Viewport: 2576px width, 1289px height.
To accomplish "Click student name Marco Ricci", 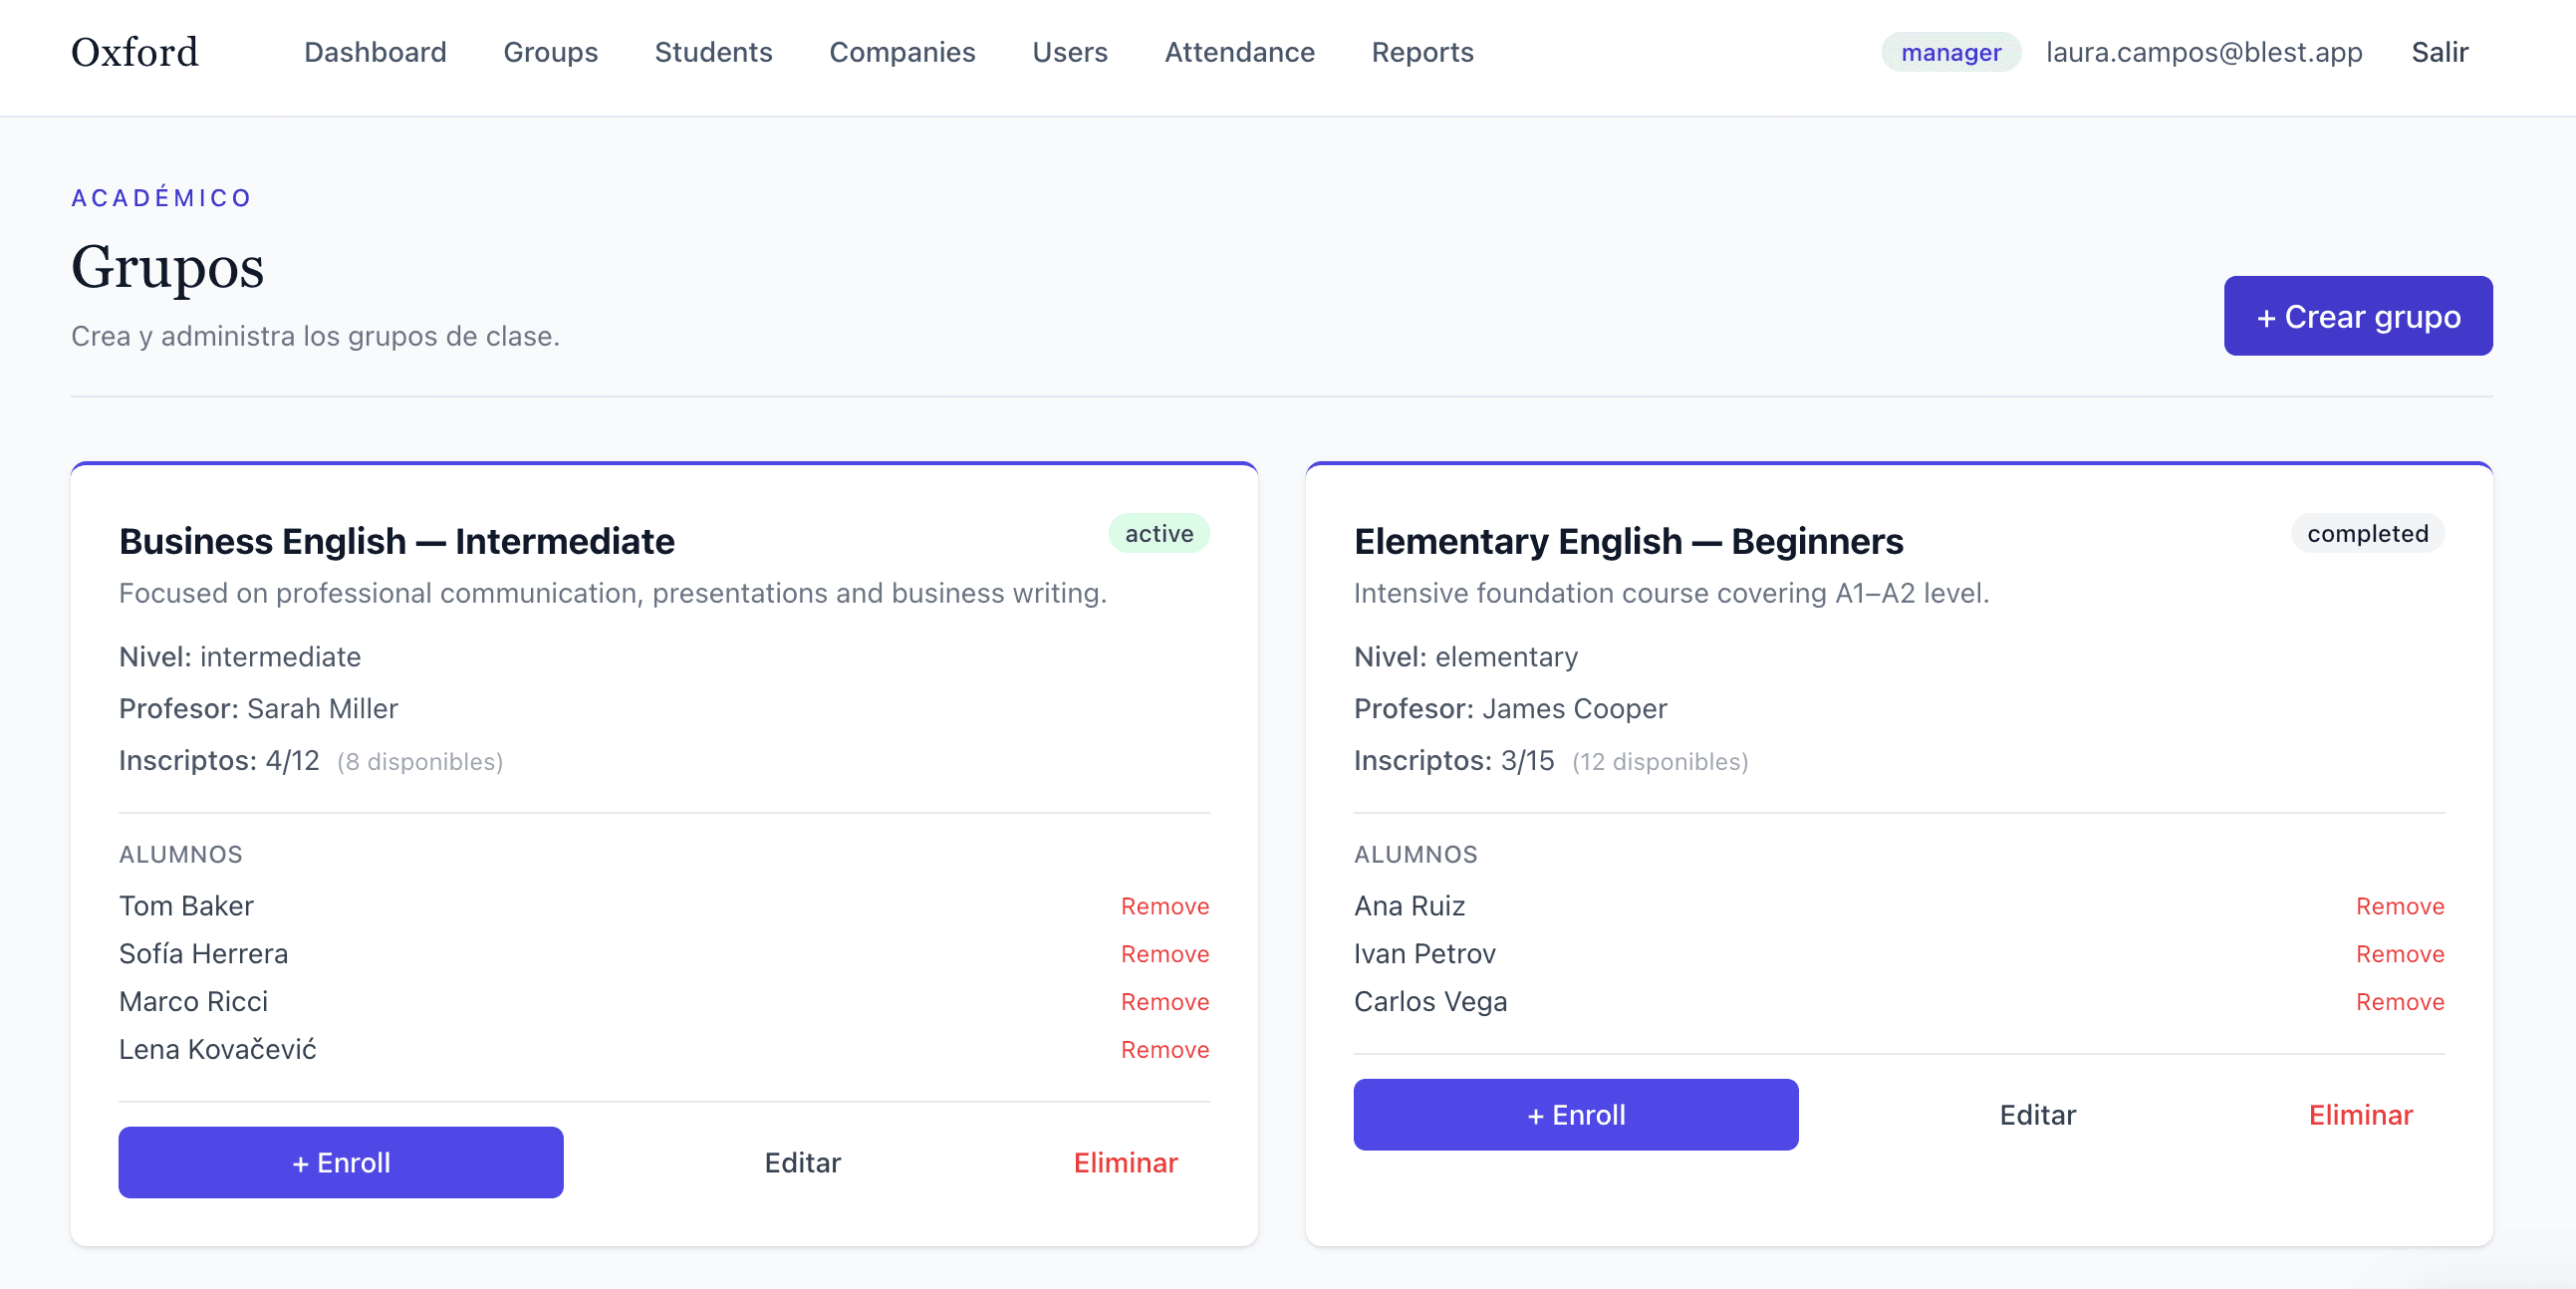I will point(193,1002).
